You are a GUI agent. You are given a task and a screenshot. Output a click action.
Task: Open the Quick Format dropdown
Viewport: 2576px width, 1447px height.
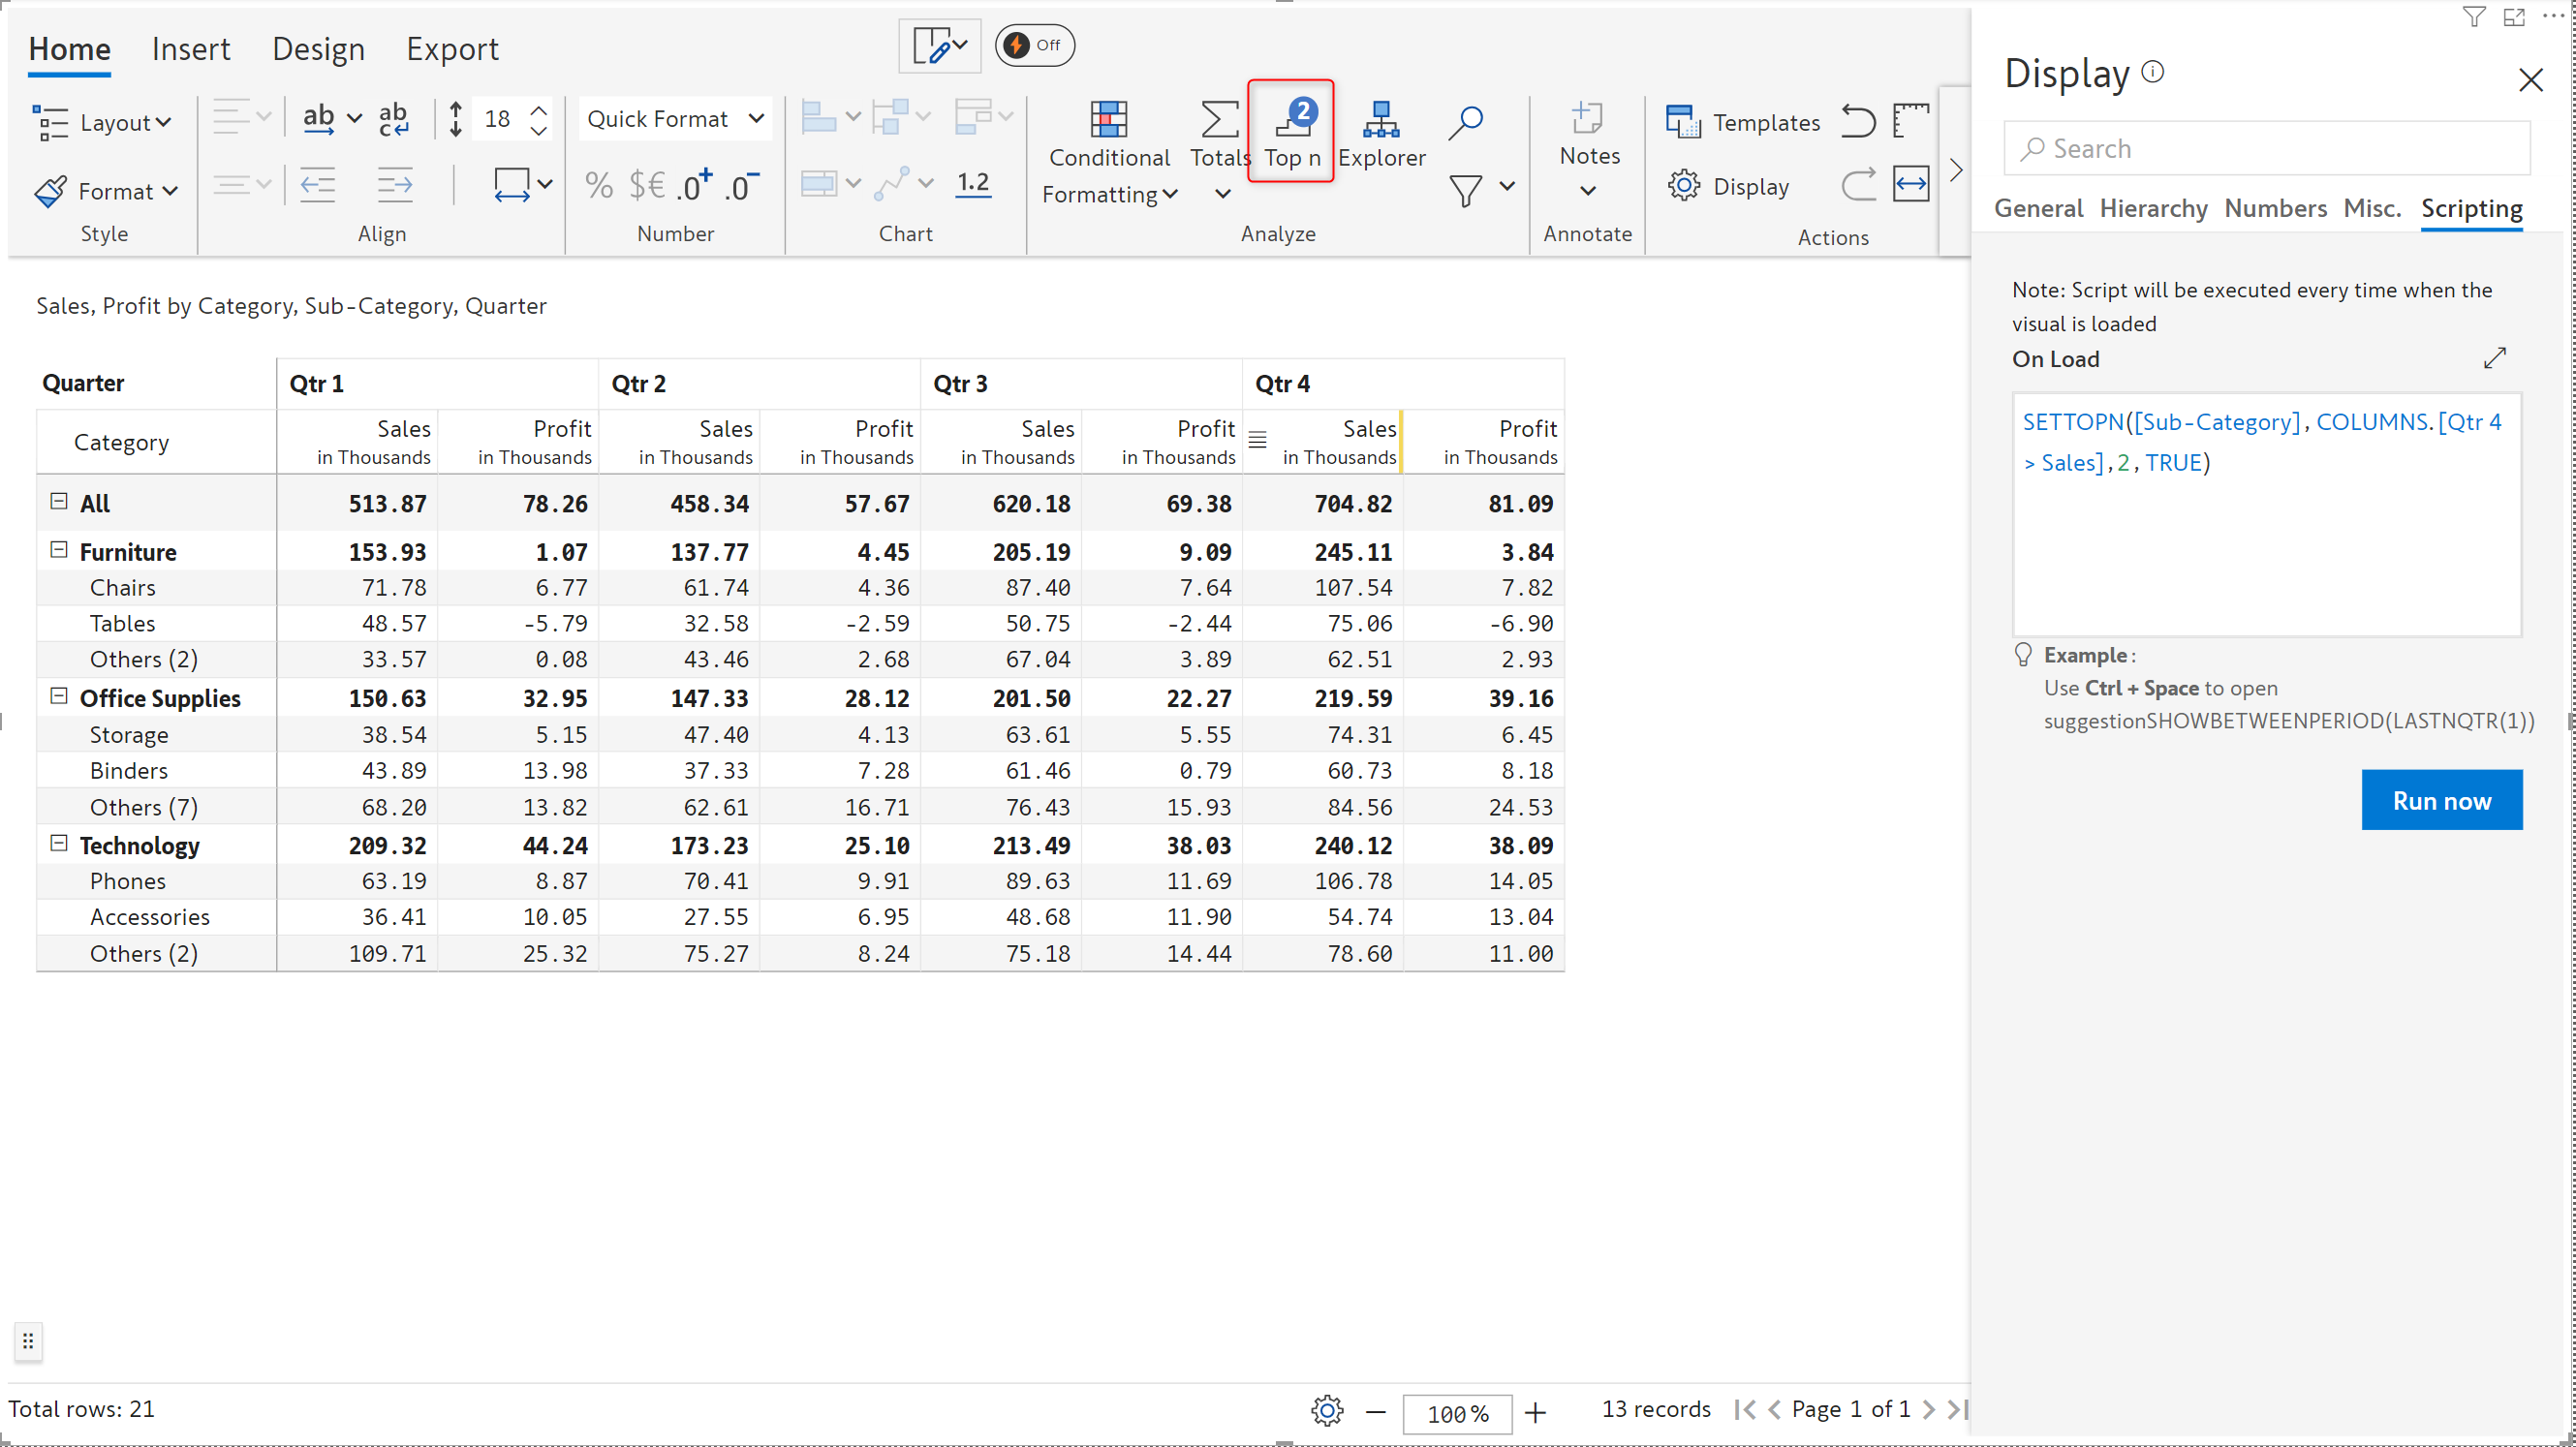tap(675, 119)
